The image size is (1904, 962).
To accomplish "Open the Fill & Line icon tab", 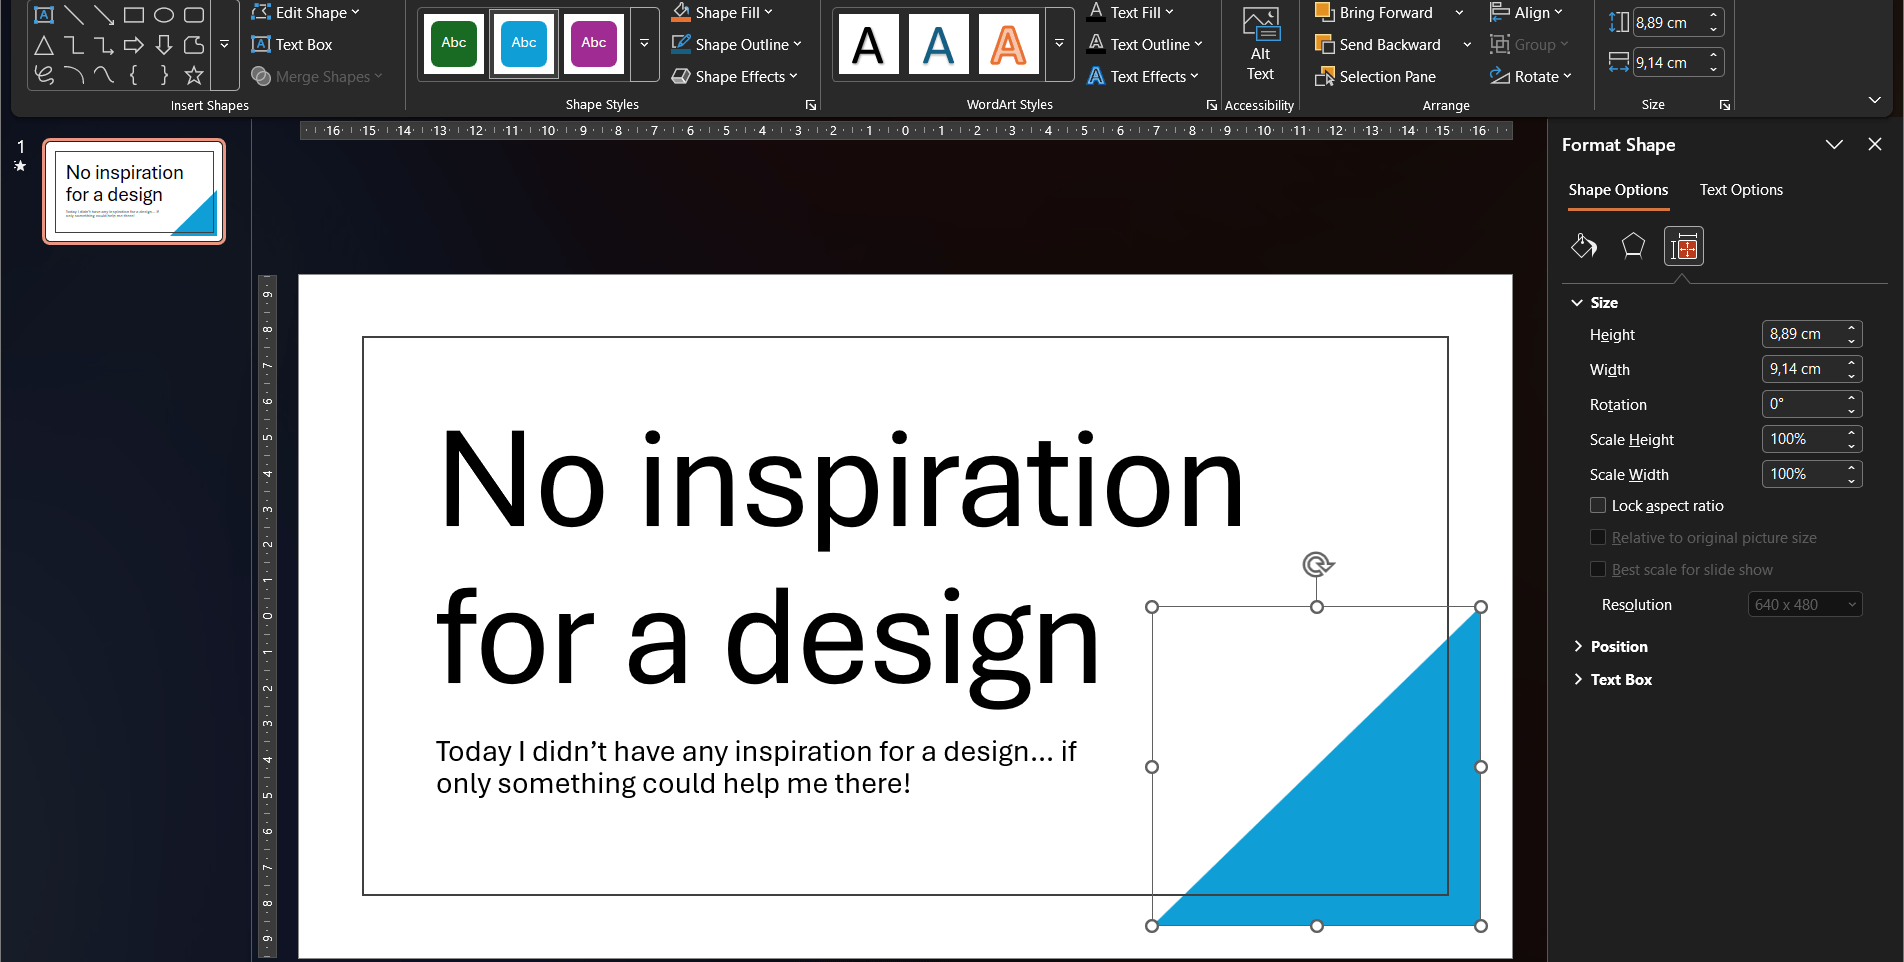I will click(x=1584, y=246).
